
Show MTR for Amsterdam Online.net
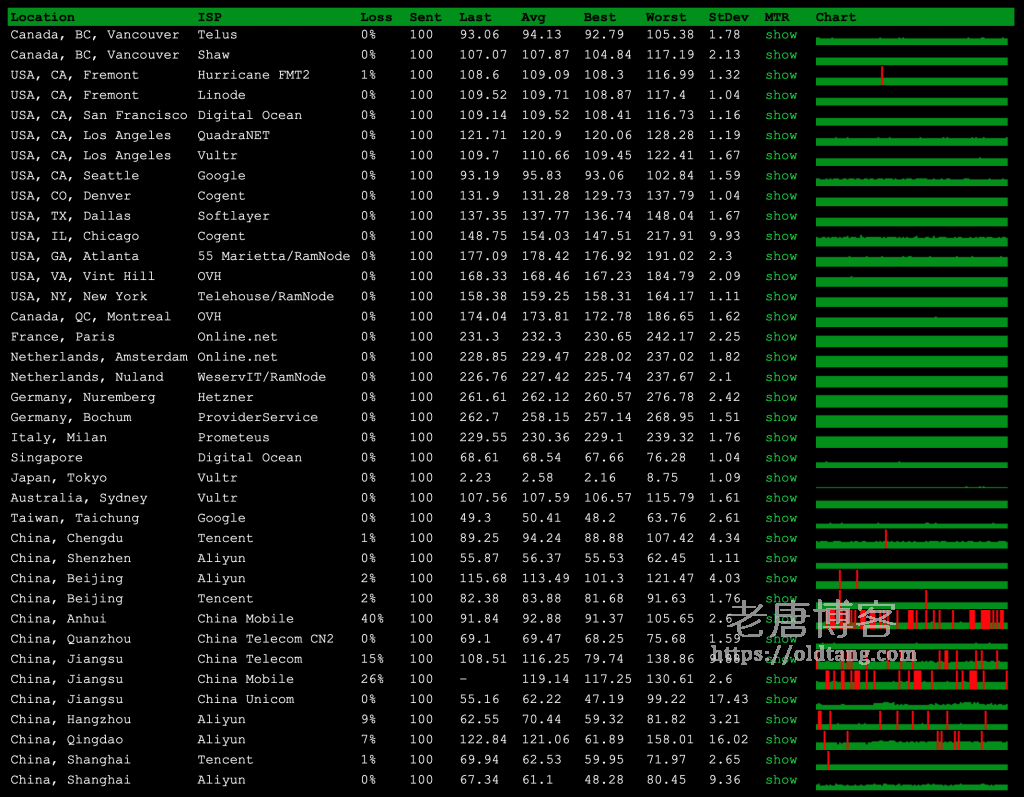[x=781, y=357]
